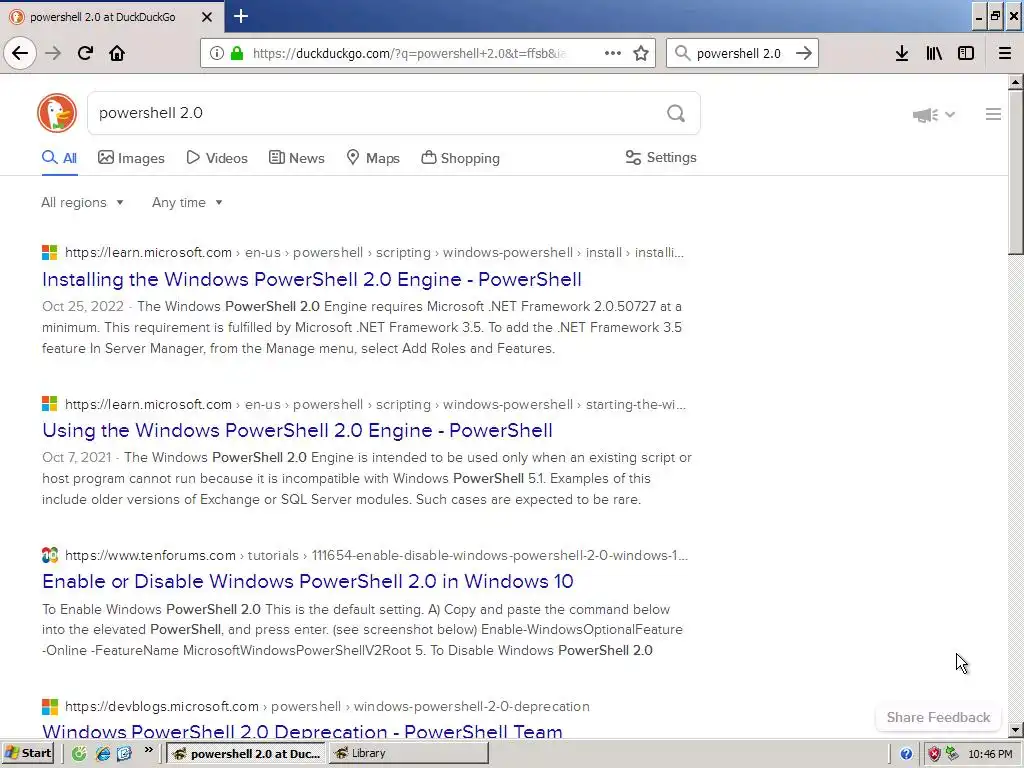Image resolution: width=1024 pixels, height=768 pixels.
Task: Open Windows PowerShell 2.0 Deprecation link
Action: (302, 730)
